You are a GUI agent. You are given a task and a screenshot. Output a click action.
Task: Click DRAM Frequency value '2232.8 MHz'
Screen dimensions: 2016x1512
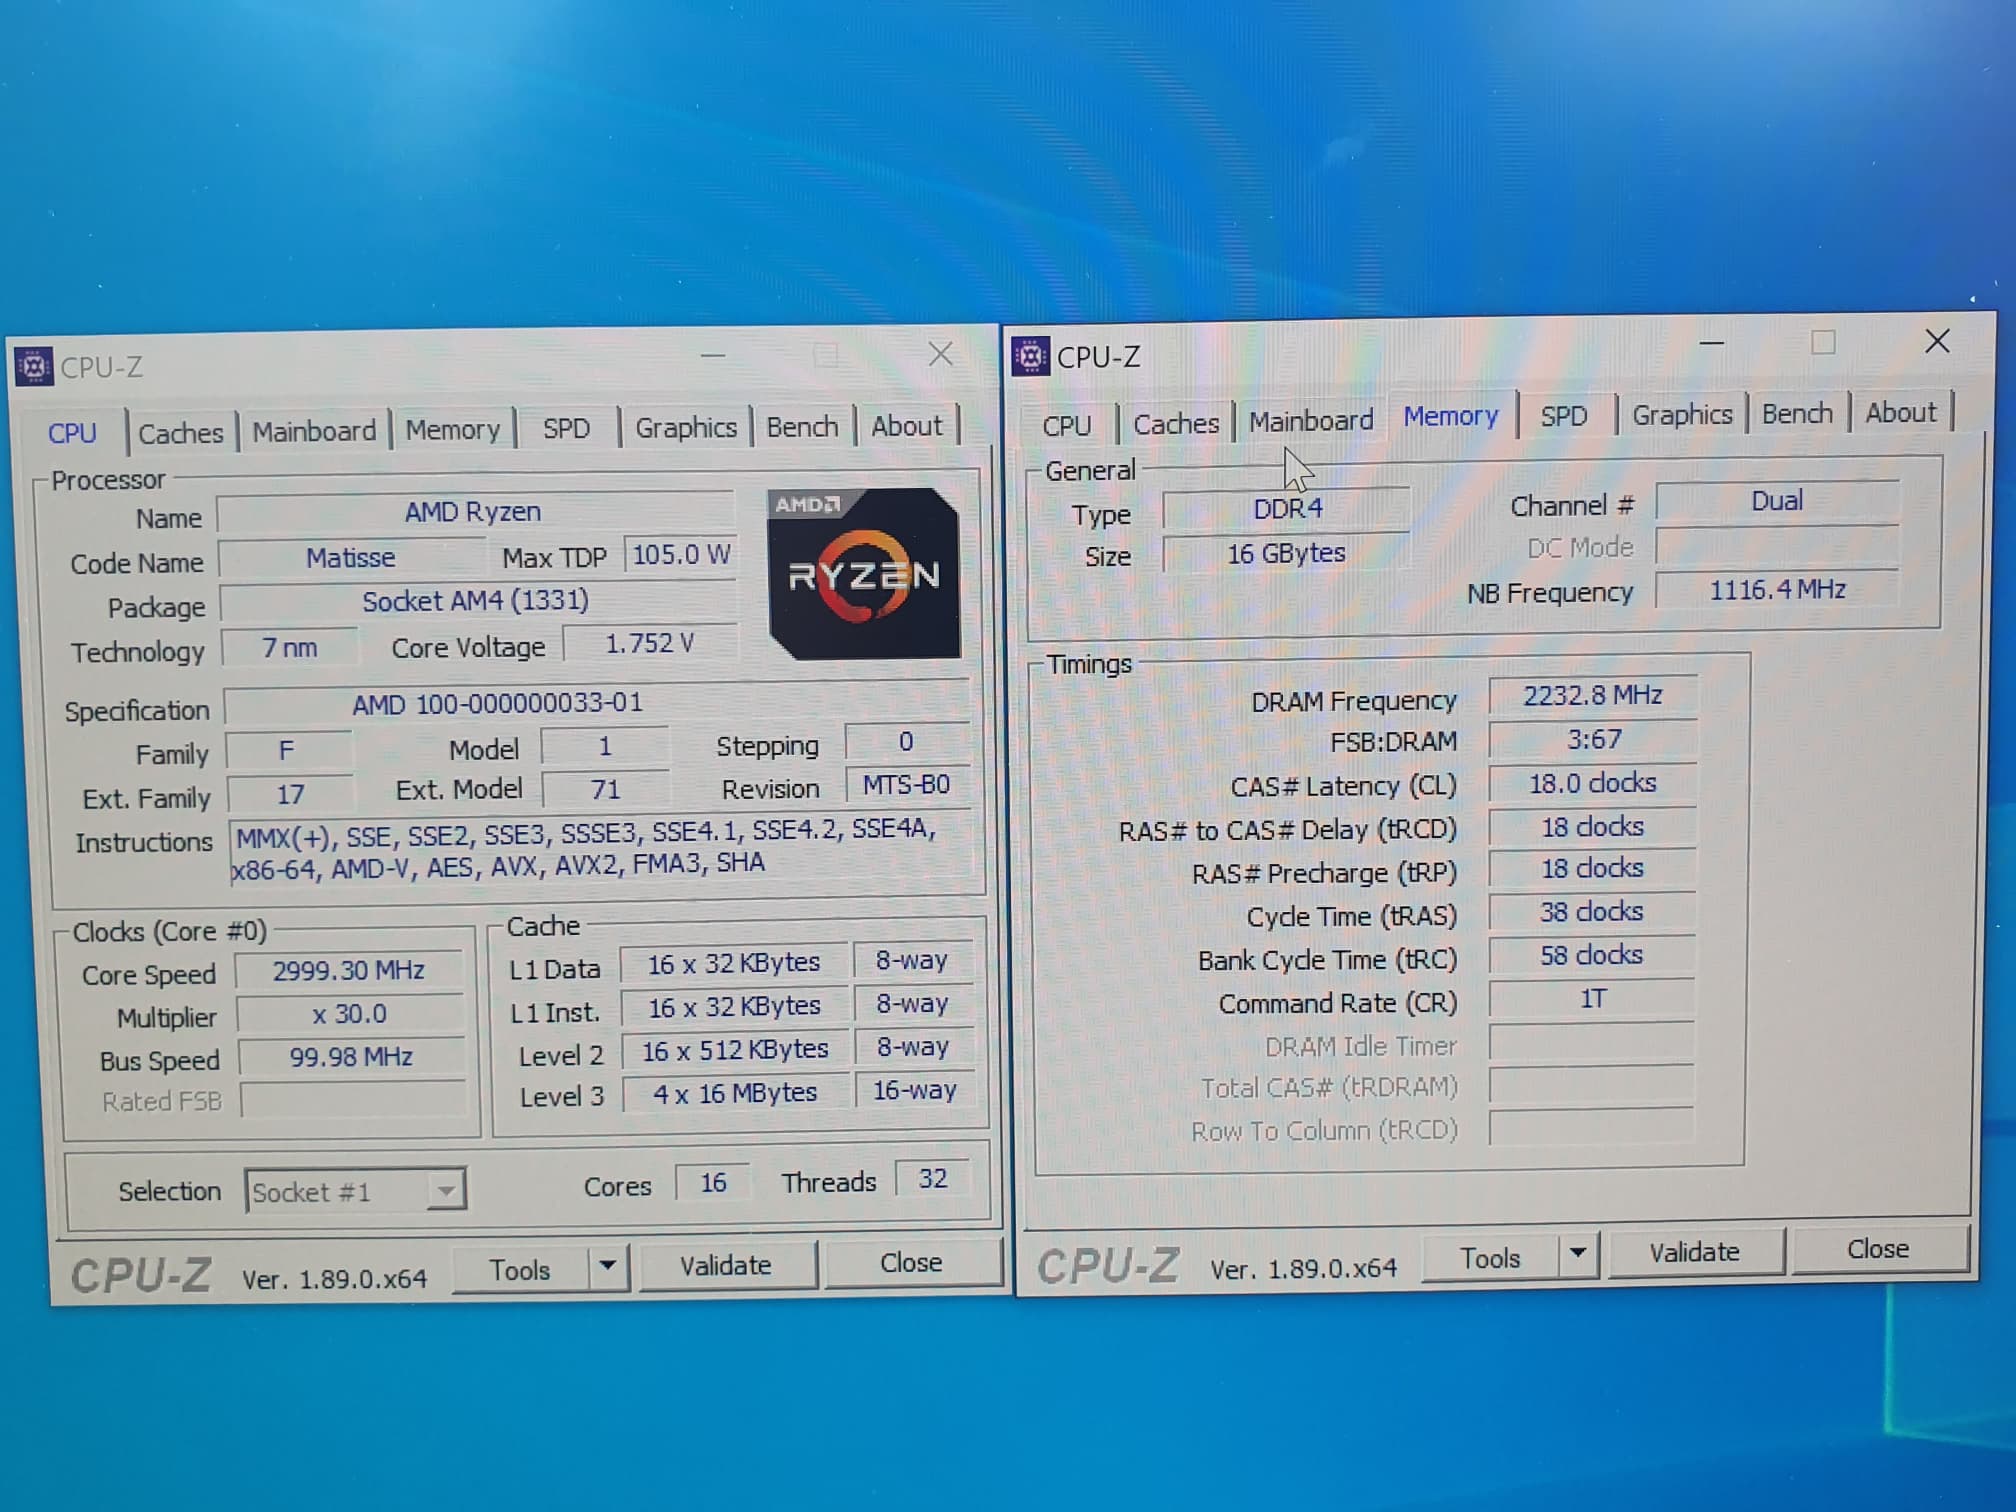click(x=1592, y=695)
